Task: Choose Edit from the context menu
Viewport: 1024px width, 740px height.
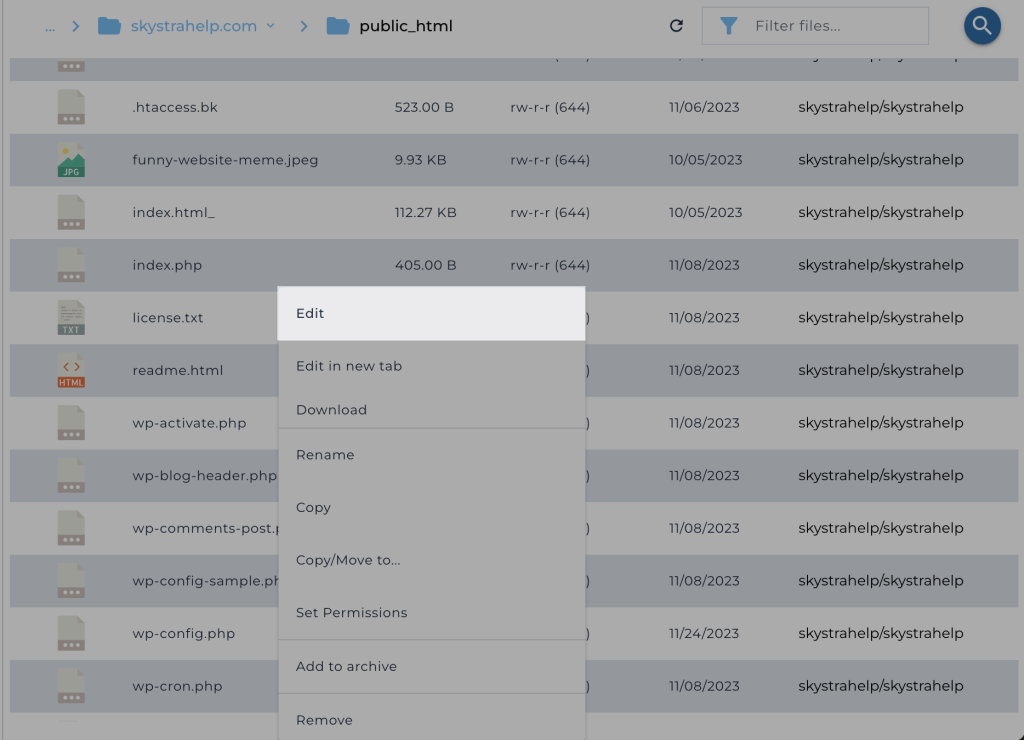Action: coord(310,313)
